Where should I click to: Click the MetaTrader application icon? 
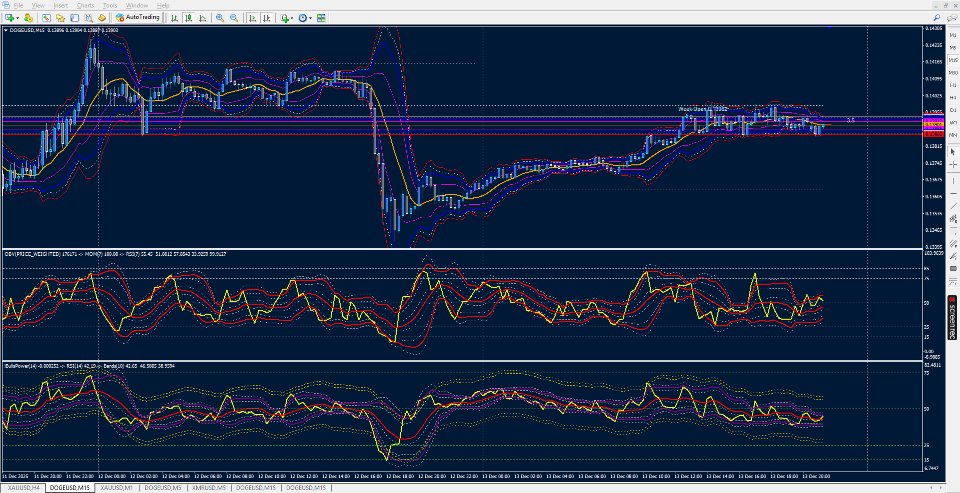click(x=6, y=5)
